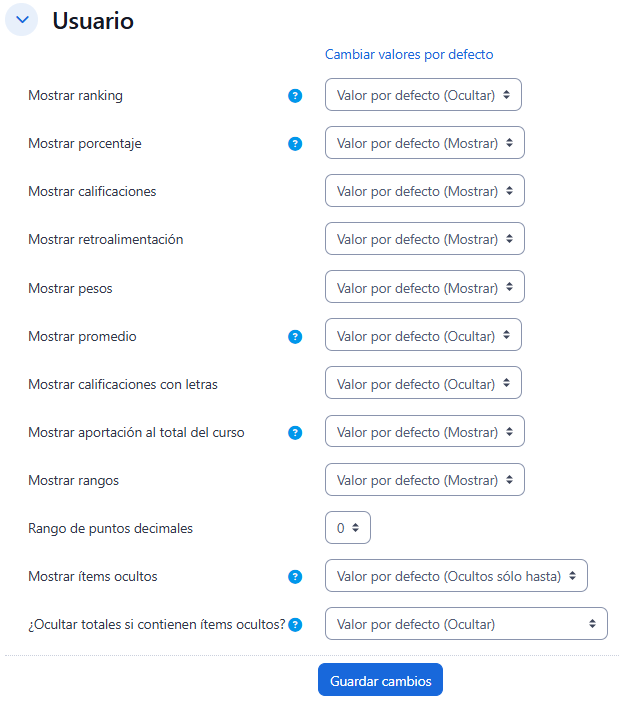Expand the Mostrar rangos dropdown
This screenshot has width=620, height=705.
point(424,480)
